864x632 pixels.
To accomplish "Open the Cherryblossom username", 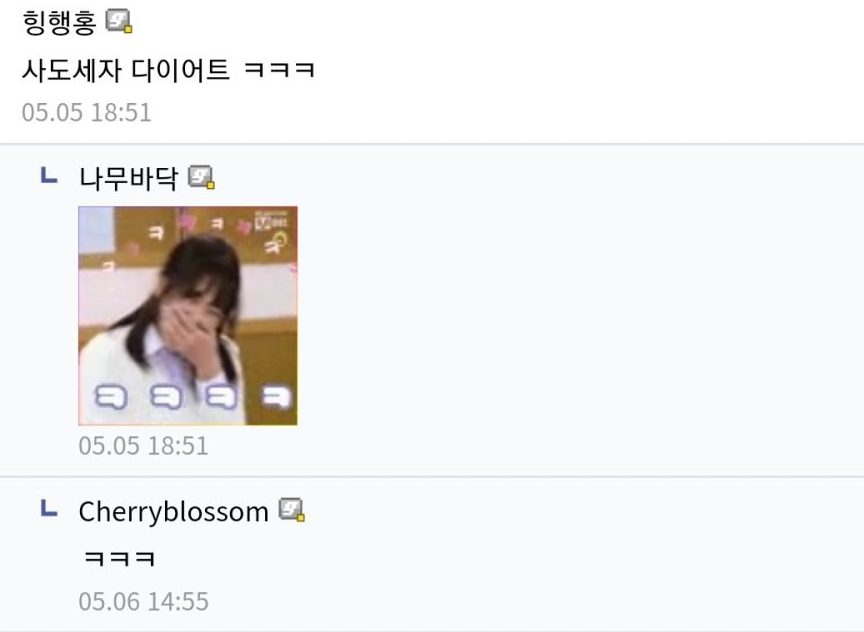I will pos(174,512).
